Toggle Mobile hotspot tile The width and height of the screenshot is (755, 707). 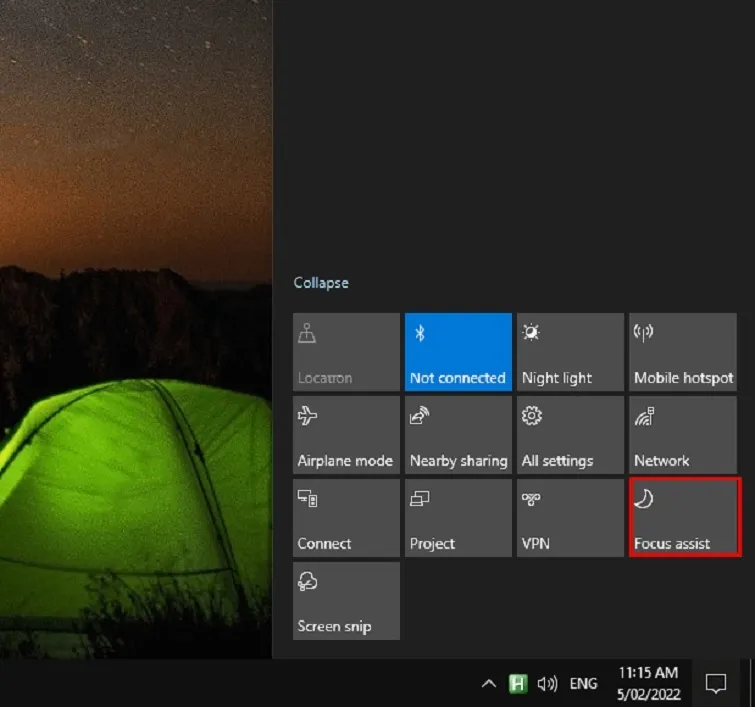(x=683, y=352)
